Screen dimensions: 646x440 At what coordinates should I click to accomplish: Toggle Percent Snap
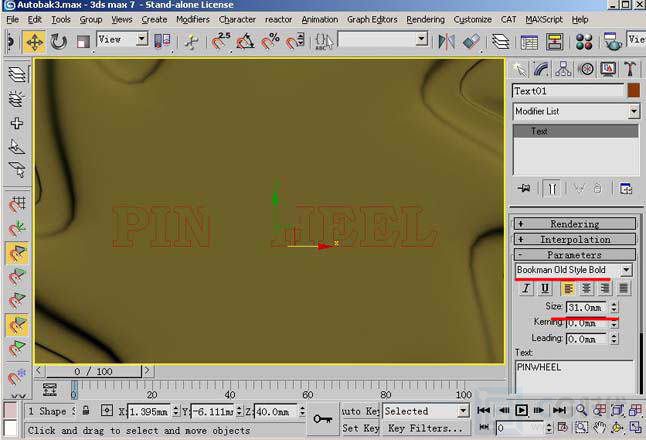click(x=270, y=42)
